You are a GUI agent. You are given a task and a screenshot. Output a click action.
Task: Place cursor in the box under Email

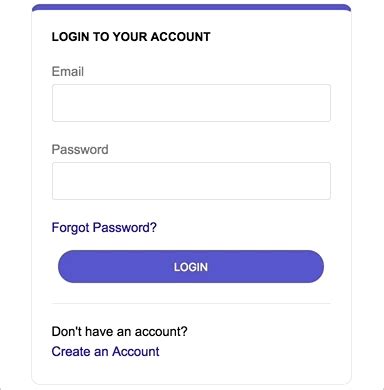(191, 103)
